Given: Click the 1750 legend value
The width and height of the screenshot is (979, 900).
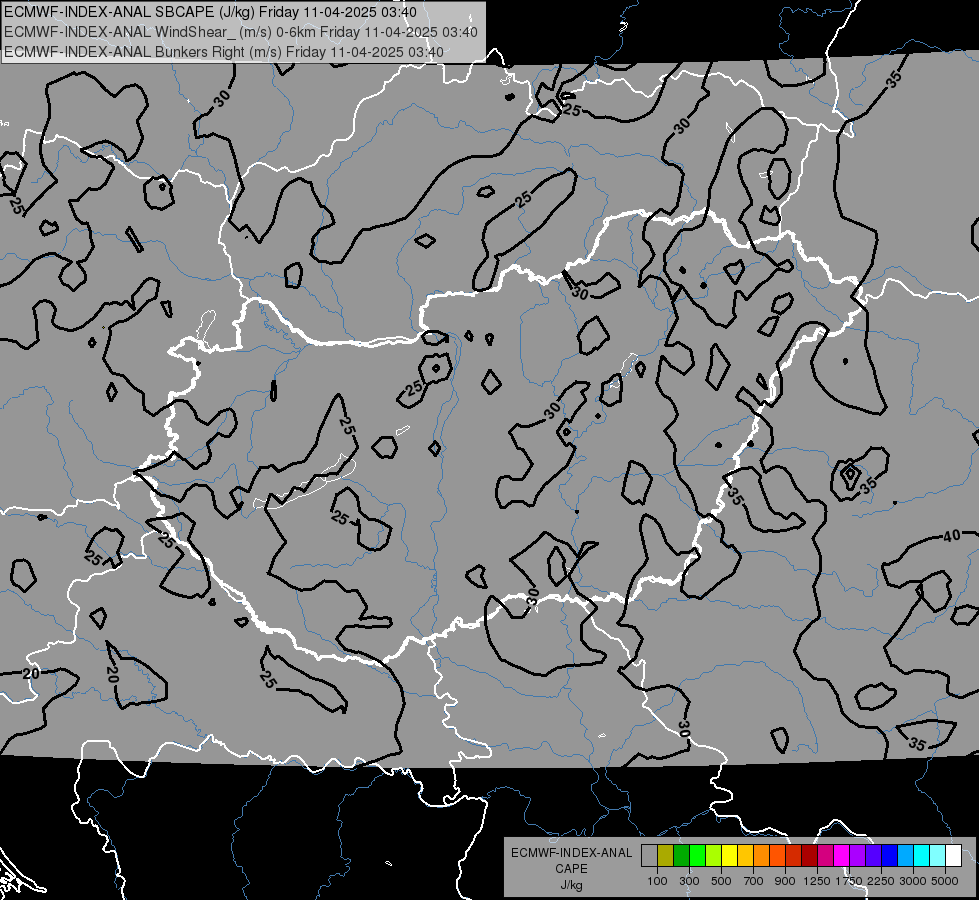Looking at the screenshot, I should coord(848,881).
